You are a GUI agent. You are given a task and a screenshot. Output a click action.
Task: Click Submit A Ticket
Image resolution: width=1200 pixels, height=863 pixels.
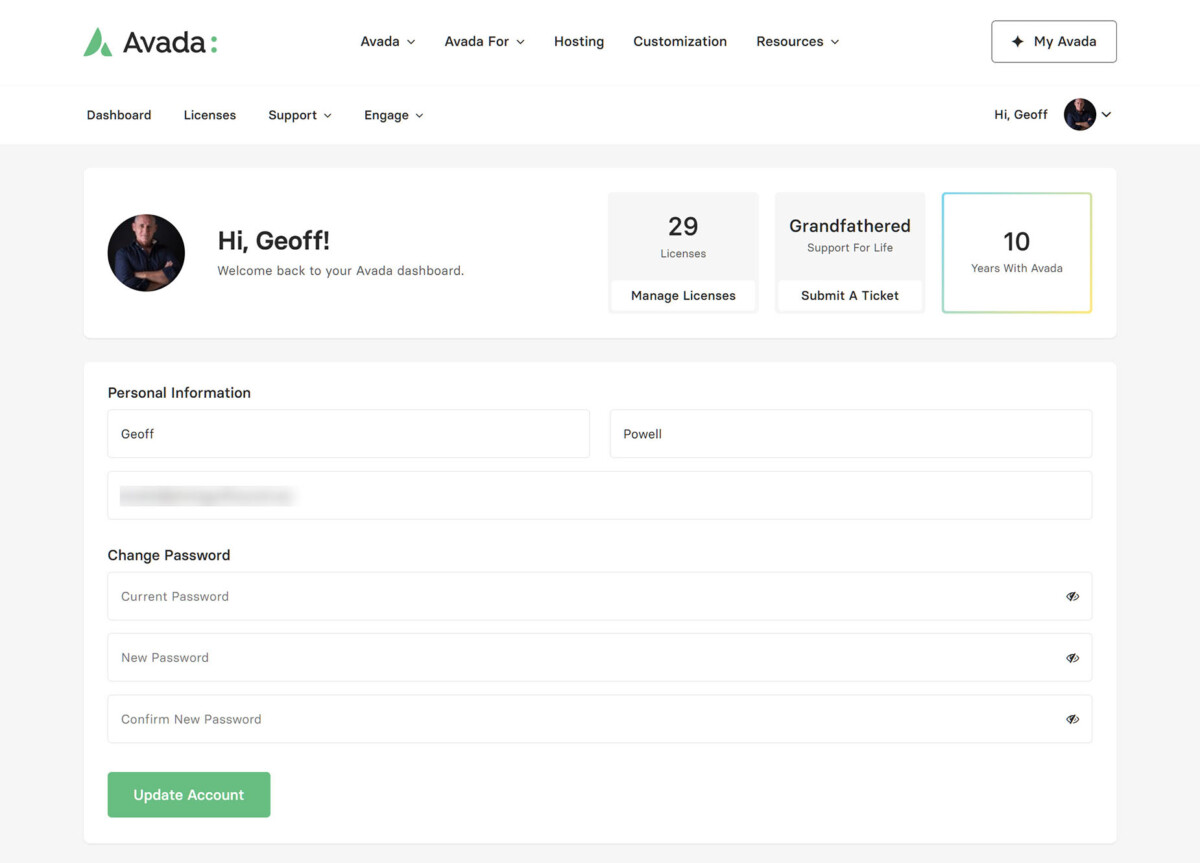(x=850, y=296)
